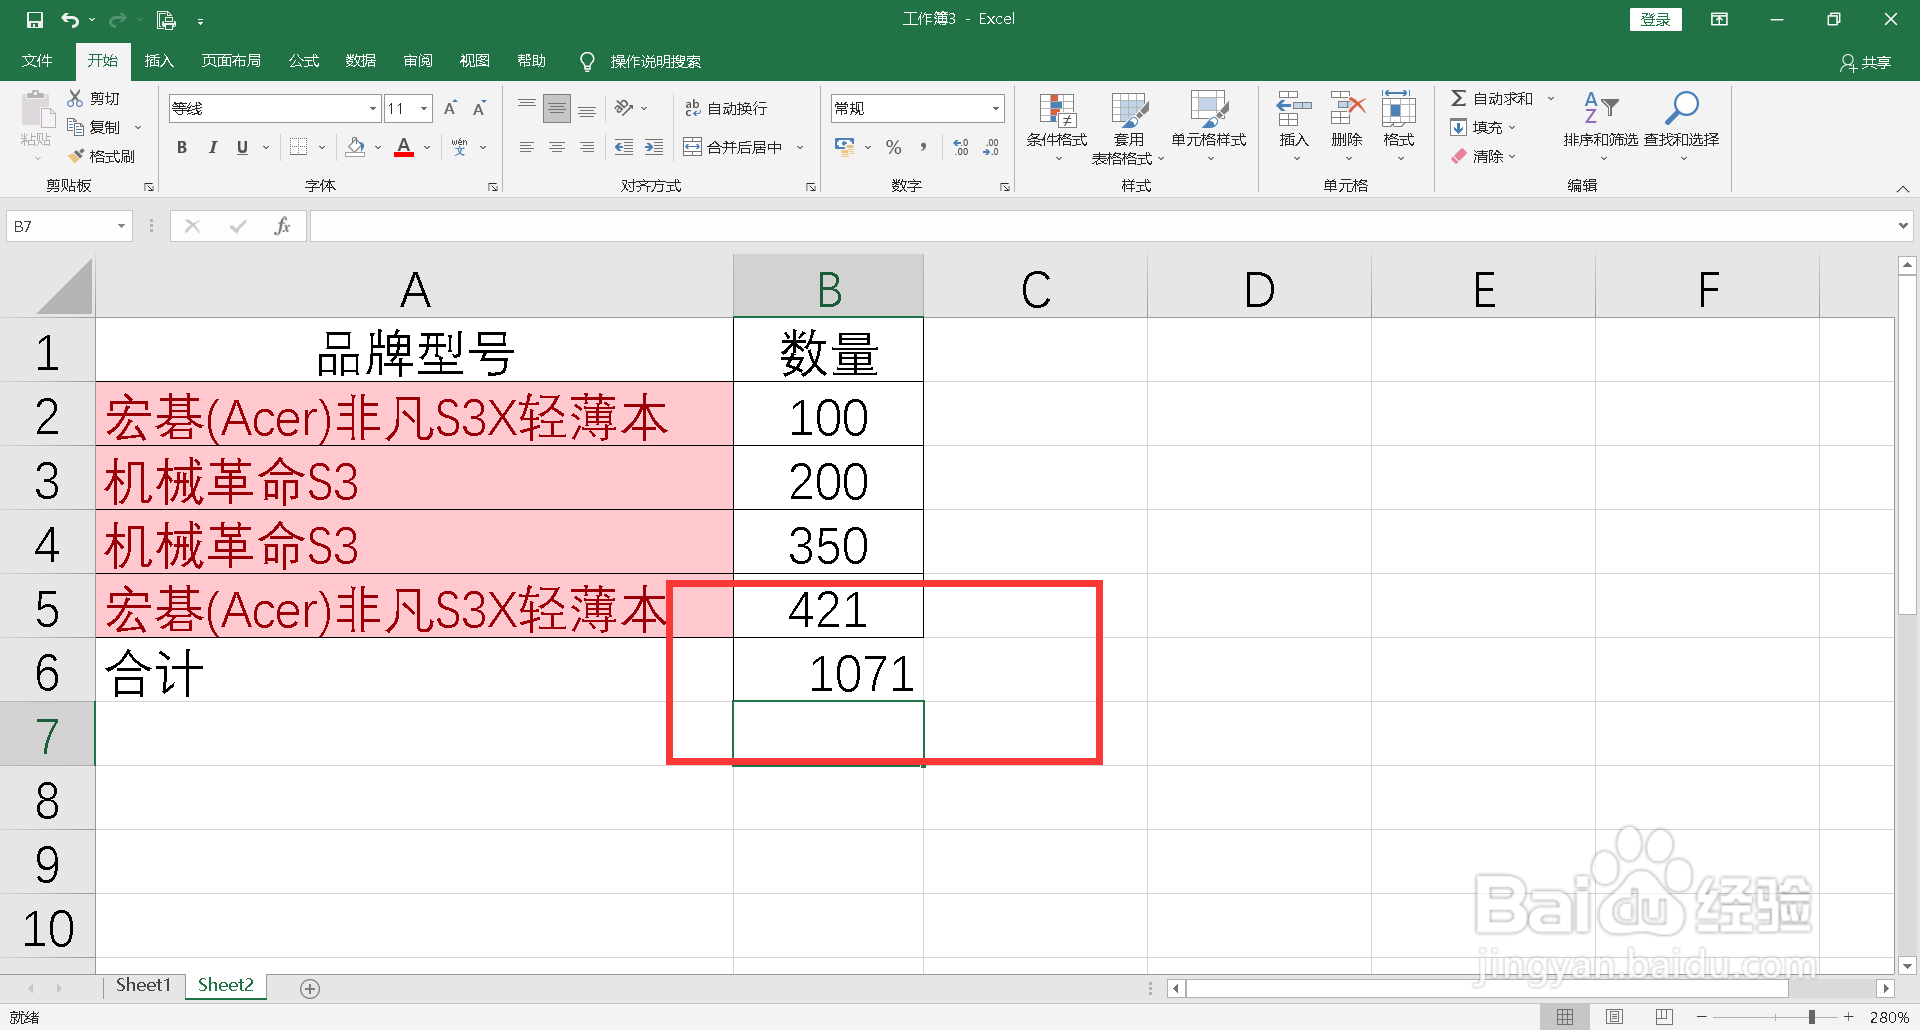The height and width of the screenshot is (1030, 1920).
Task: Click the 登录 sign-in button
Action: point(1655,19)
